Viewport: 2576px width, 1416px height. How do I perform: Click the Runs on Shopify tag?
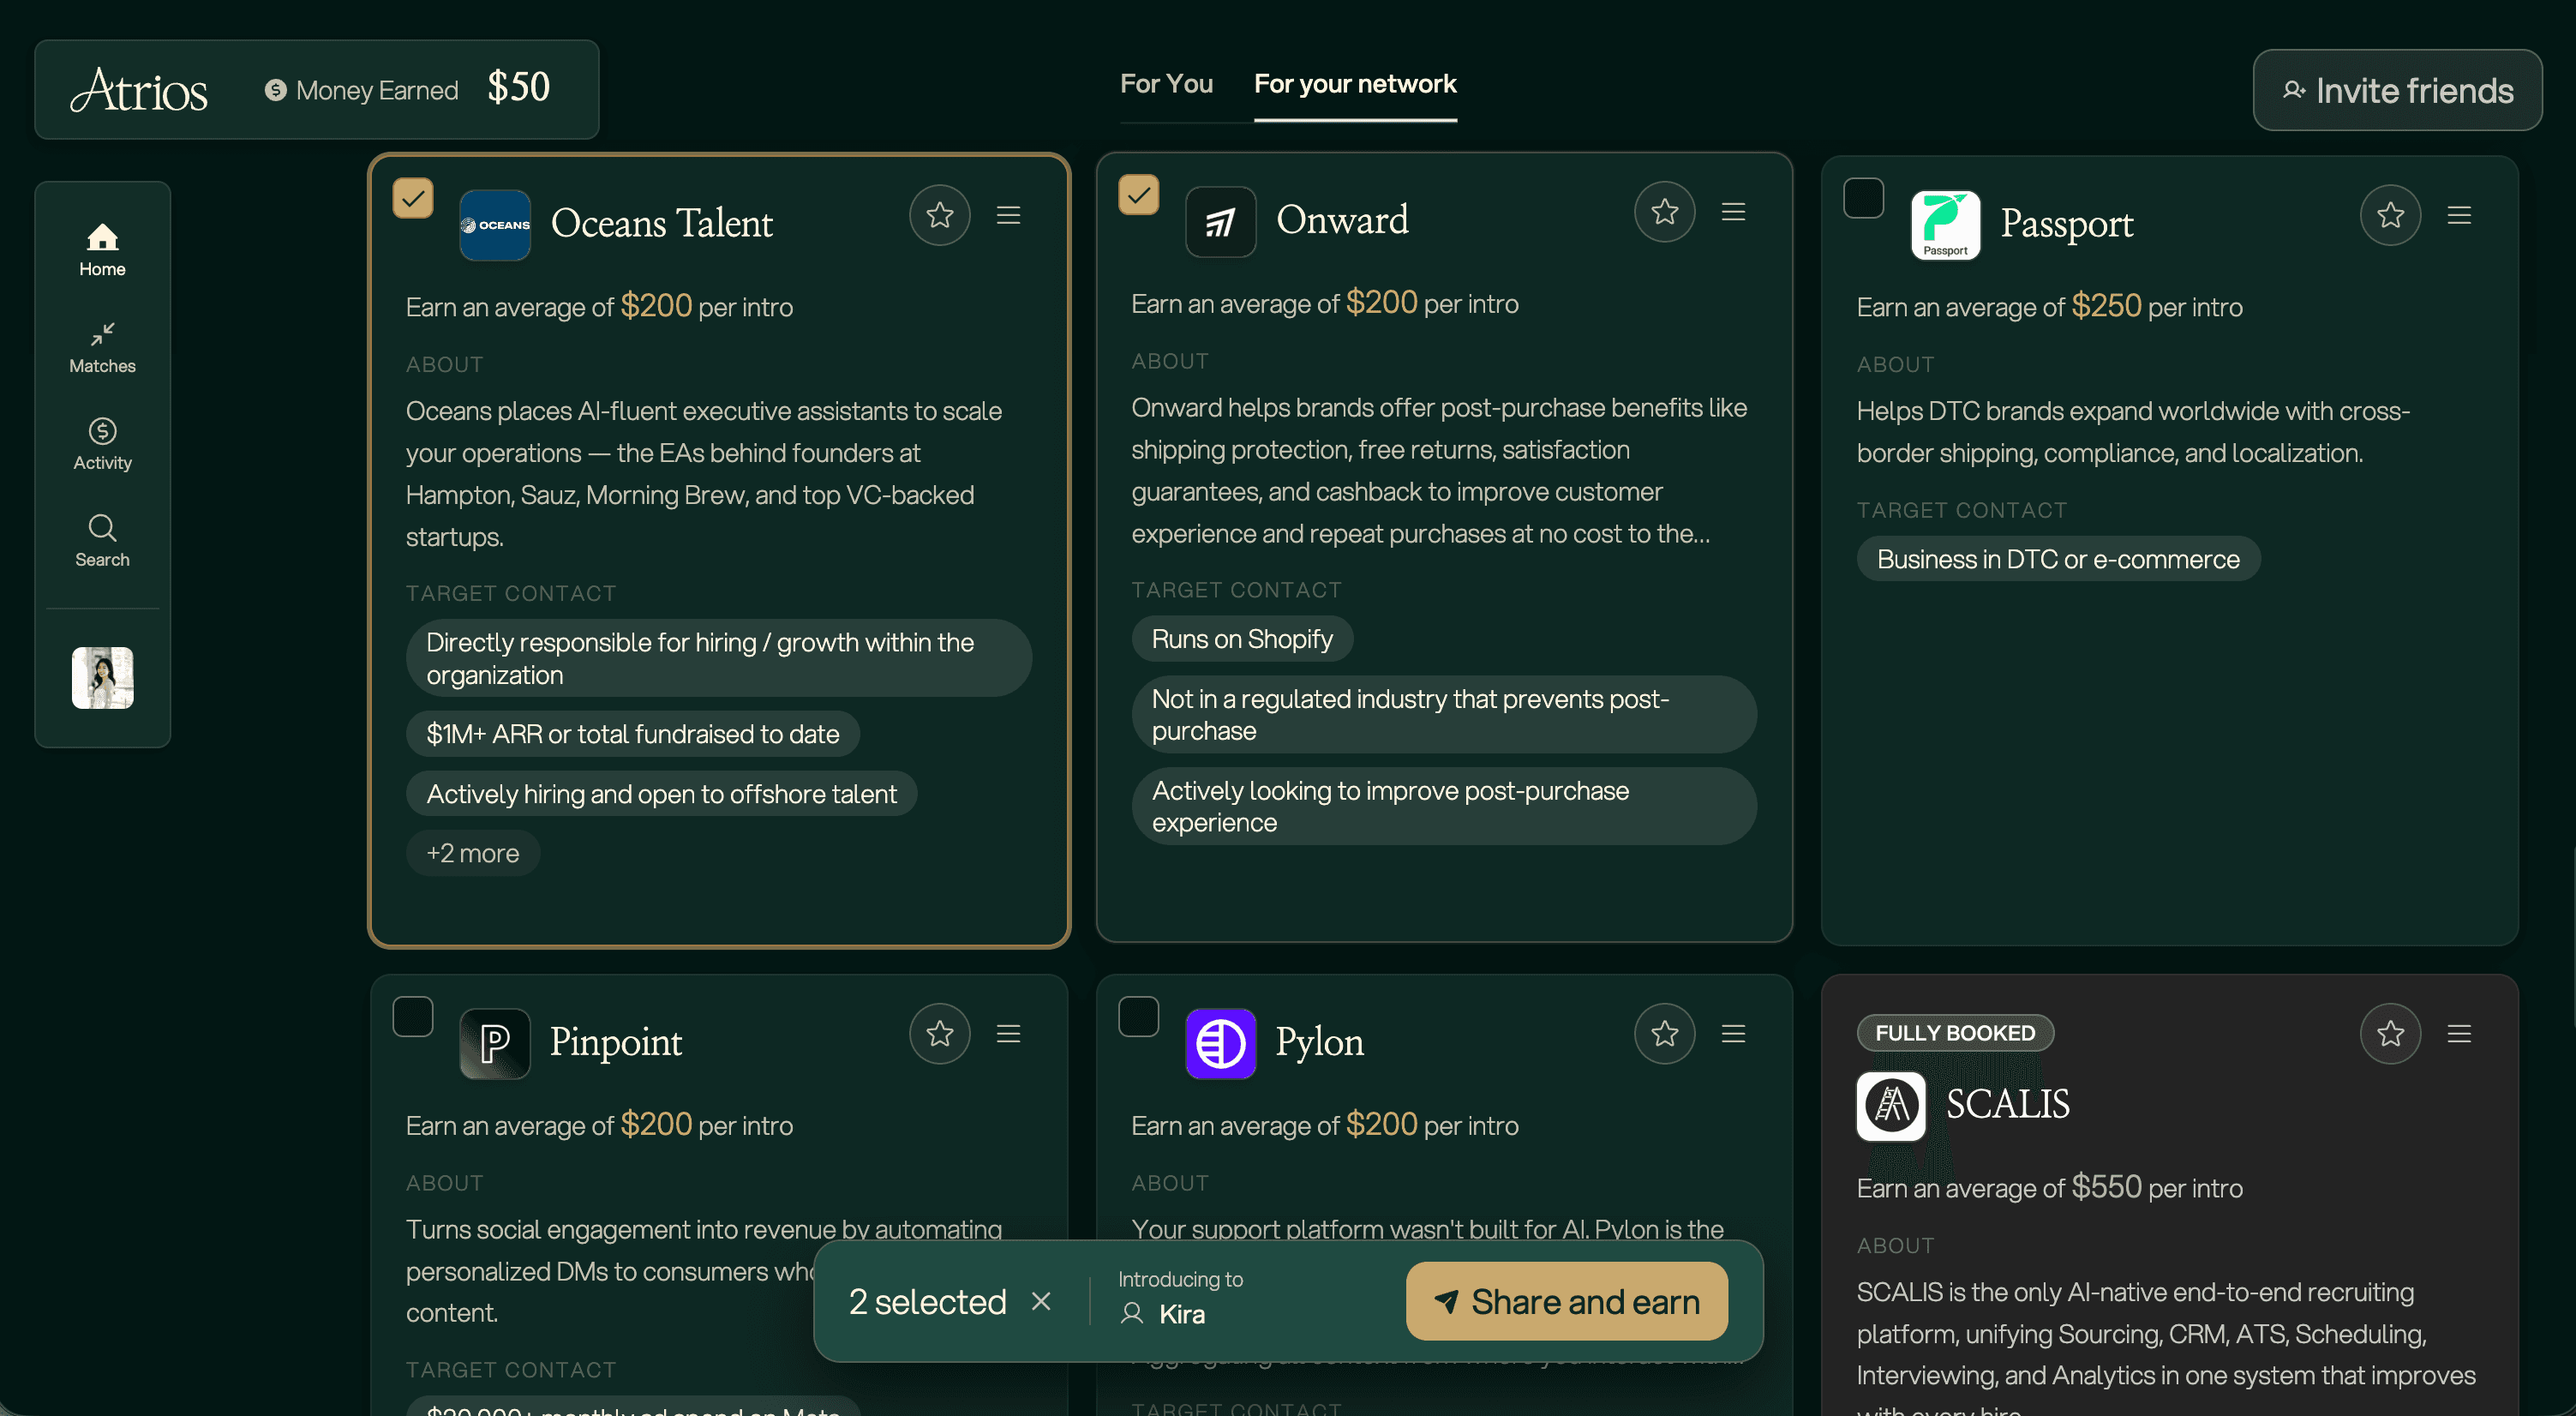point(1242,639)
